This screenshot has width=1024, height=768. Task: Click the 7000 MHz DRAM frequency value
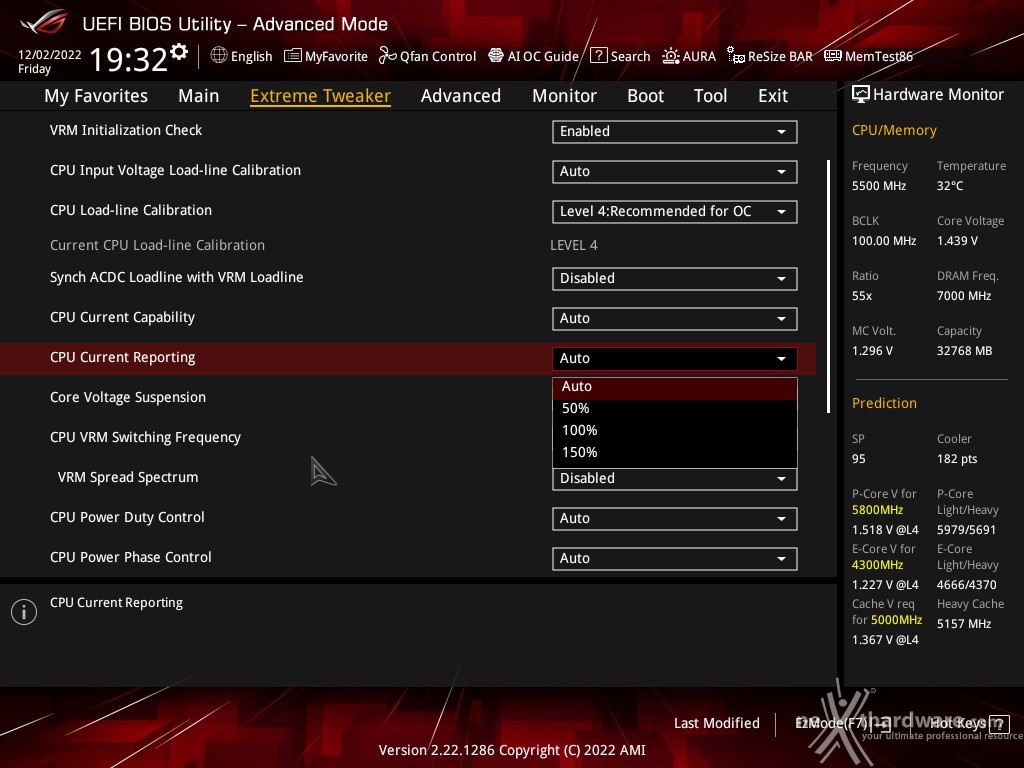[964, 296]
